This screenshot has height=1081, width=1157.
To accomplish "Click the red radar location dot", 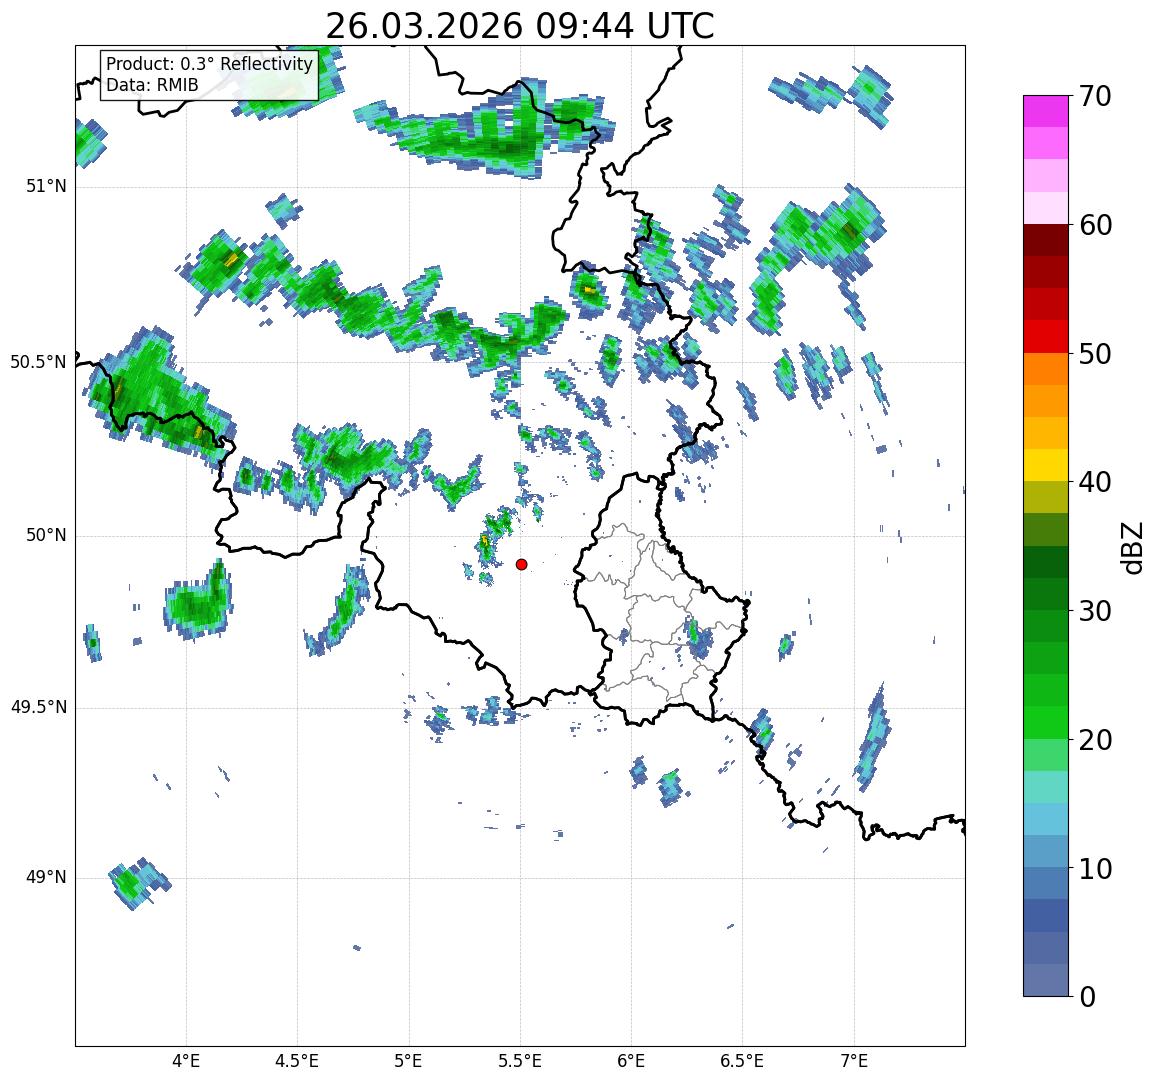I will click(522, 564).
